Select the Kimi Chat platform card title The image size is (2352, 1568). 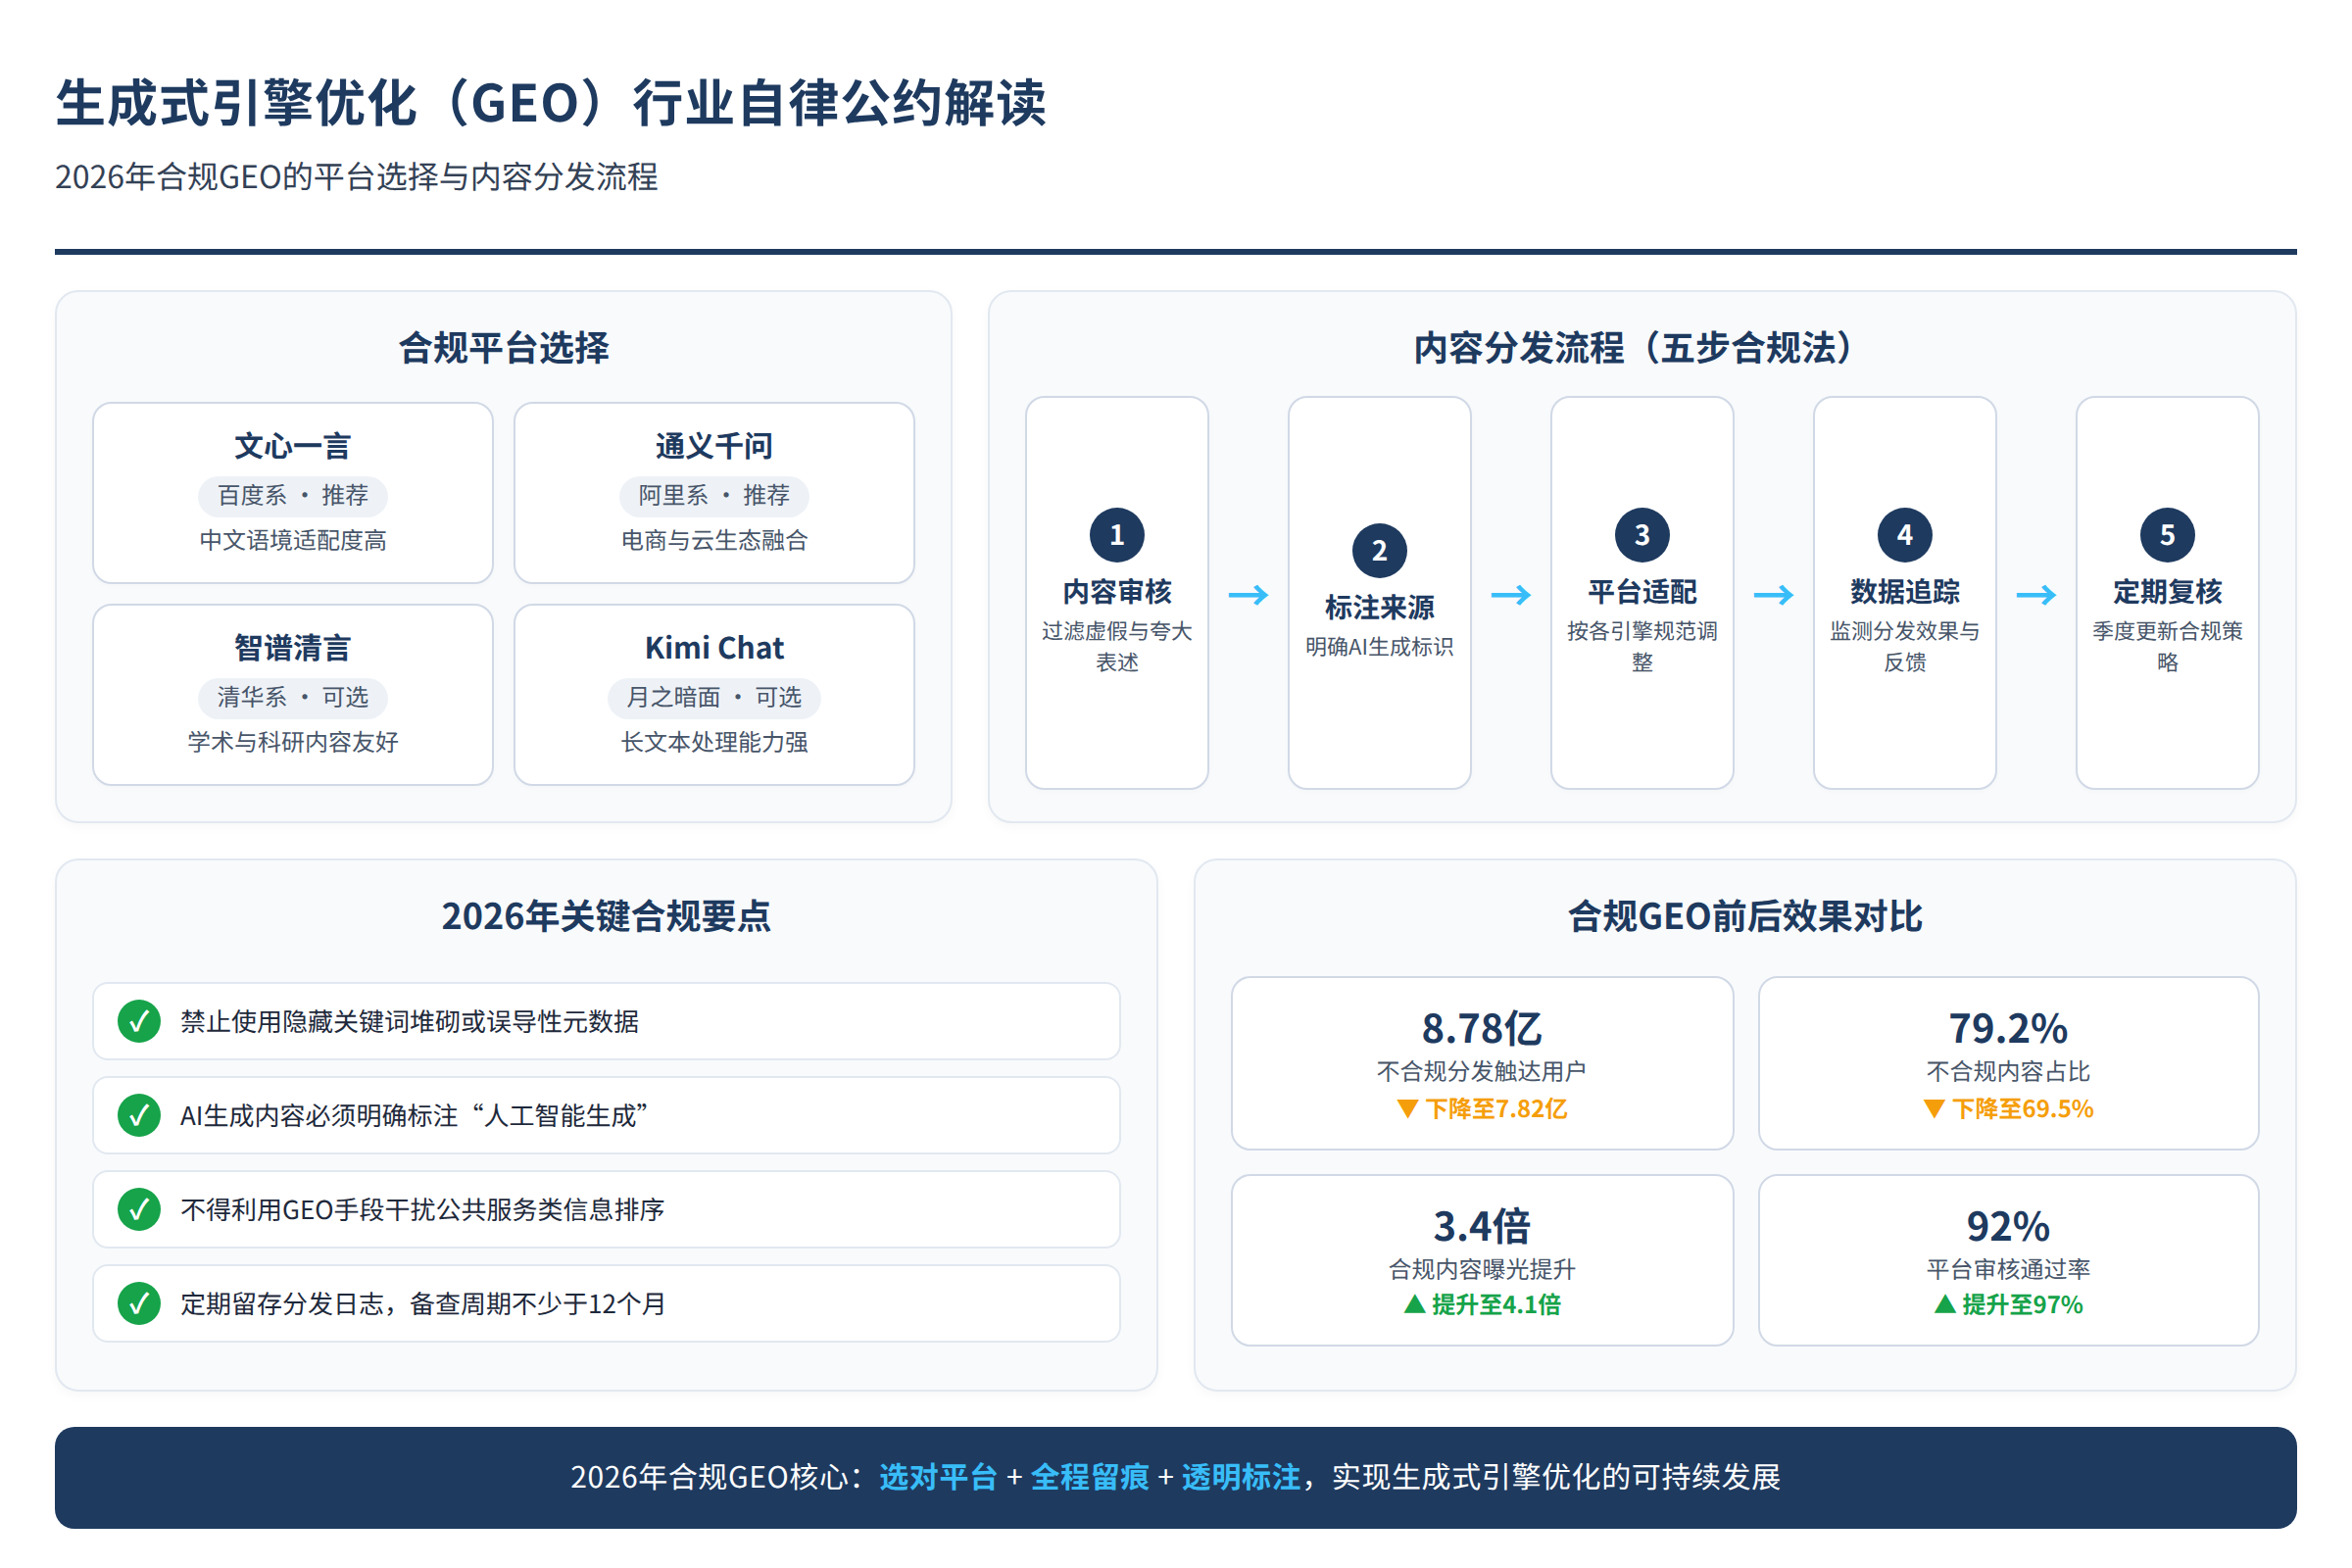click(714, 648)
